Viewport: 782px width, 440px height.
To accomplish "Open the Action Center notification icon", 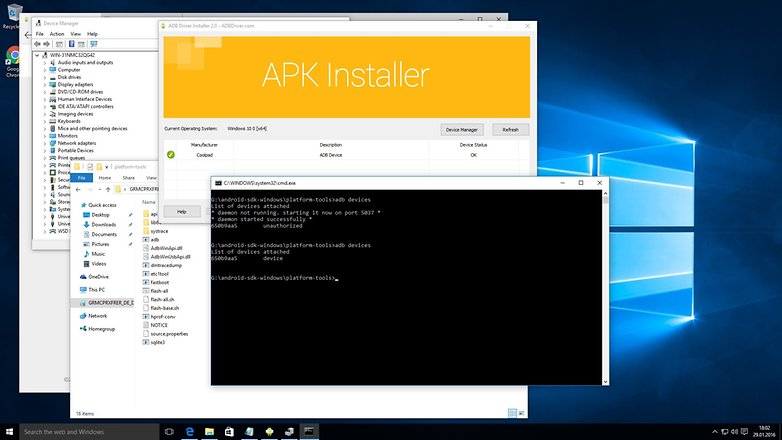I will point(745,432).
